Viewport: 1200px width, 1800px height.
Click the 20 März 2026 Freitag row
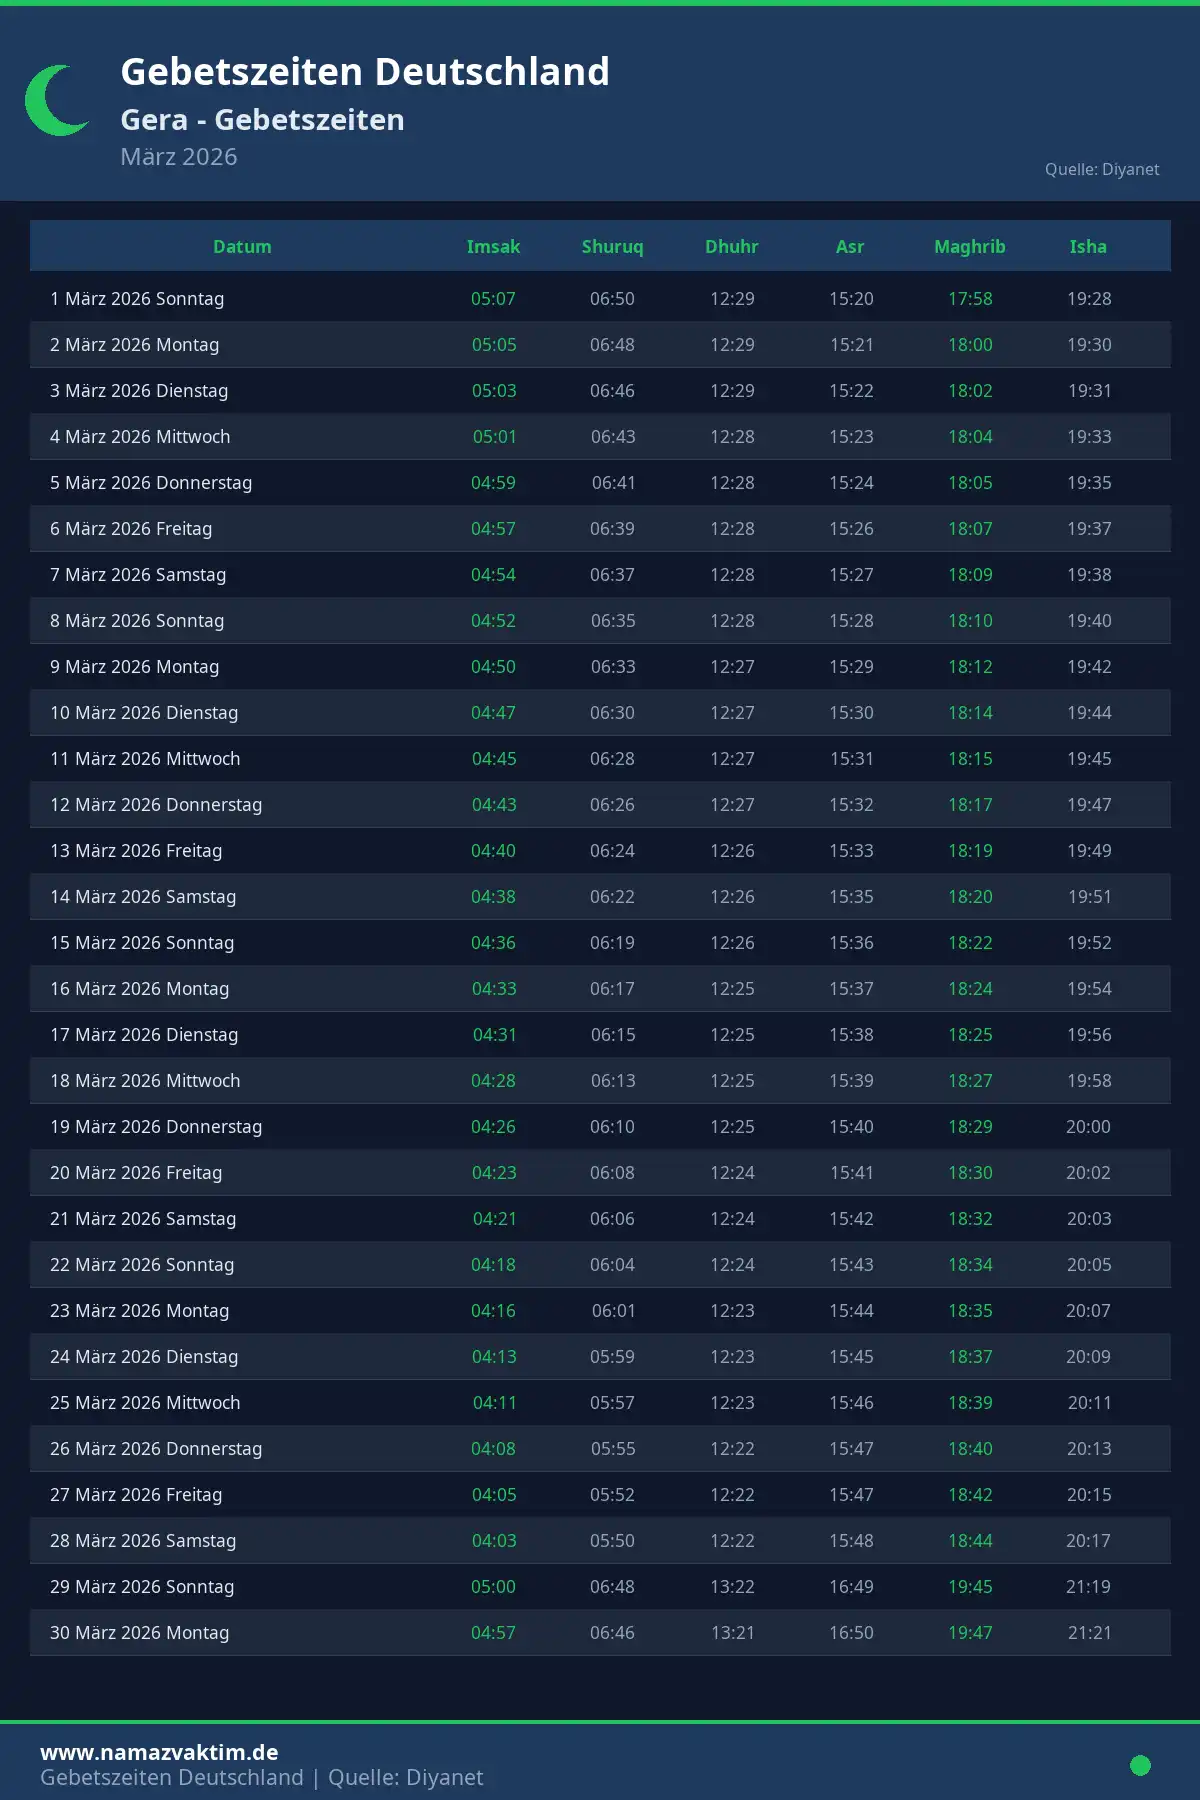(x=136, y=1173)
